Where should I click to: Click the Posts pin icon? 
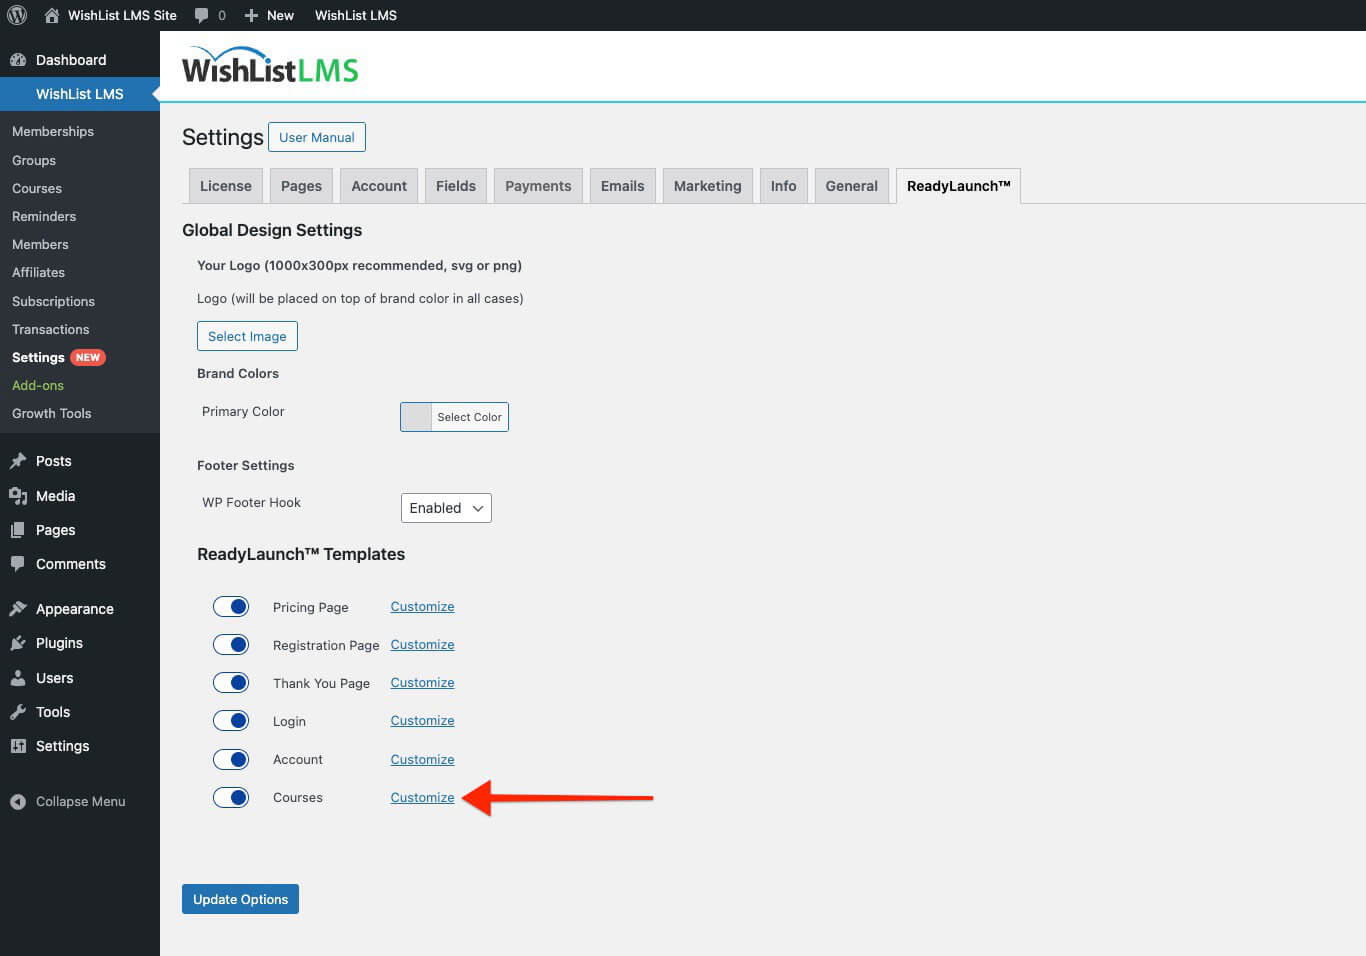point(20,461)
